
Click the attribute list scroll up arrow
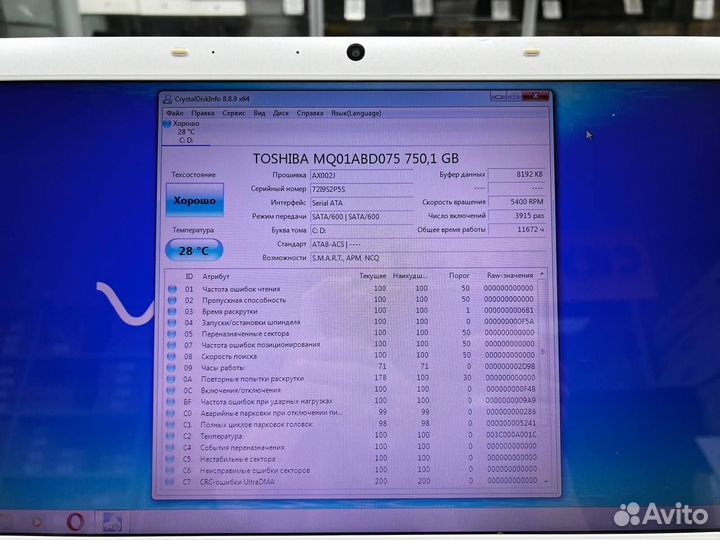(542, 274)
